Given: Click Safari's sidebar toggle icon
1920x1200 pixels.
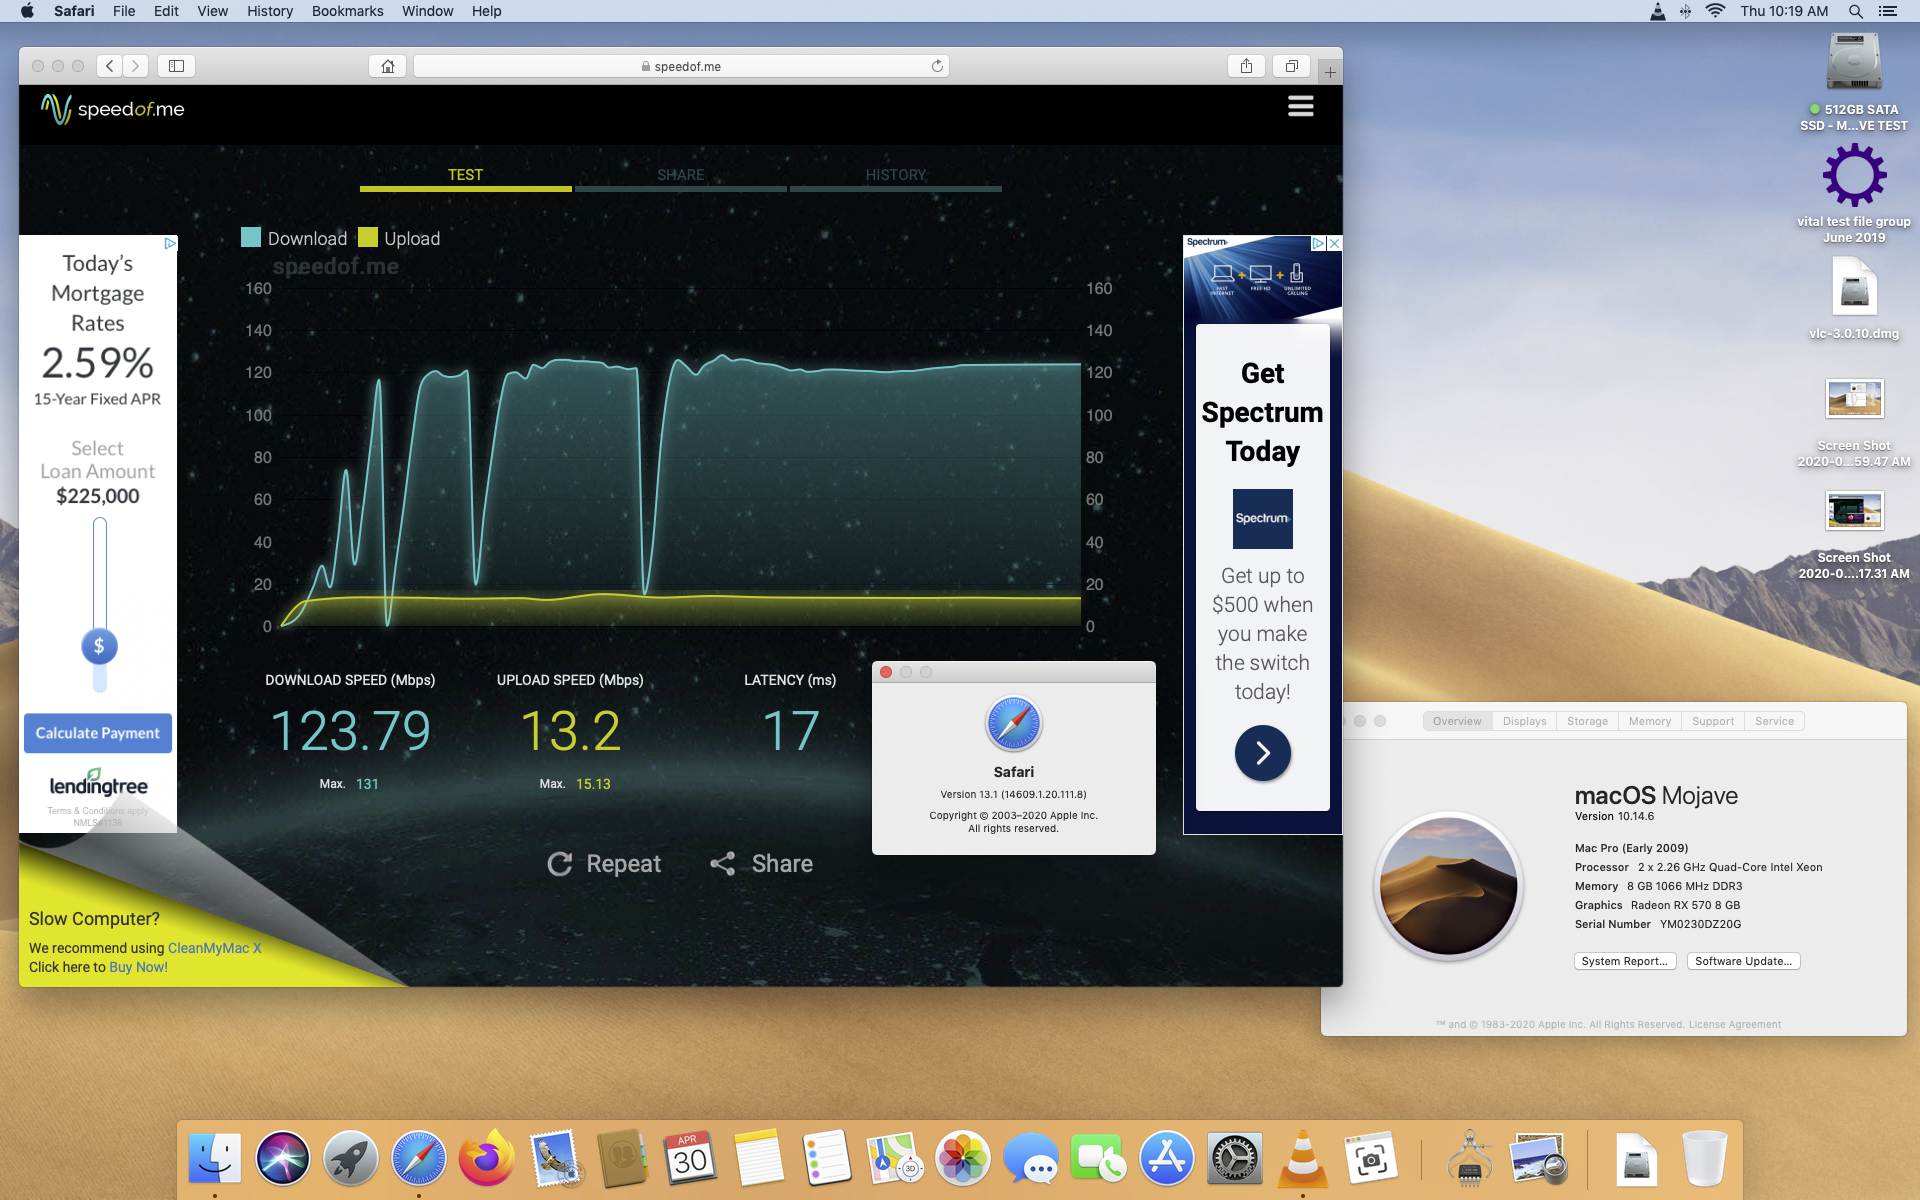Looking at the screenshot, I should (x=176, y=66).
